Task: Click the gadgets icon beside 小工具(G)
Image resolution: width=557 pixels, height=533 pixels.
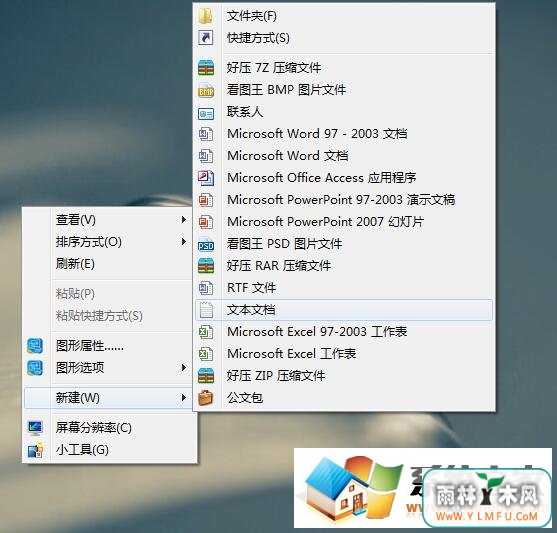Action: 36,449
